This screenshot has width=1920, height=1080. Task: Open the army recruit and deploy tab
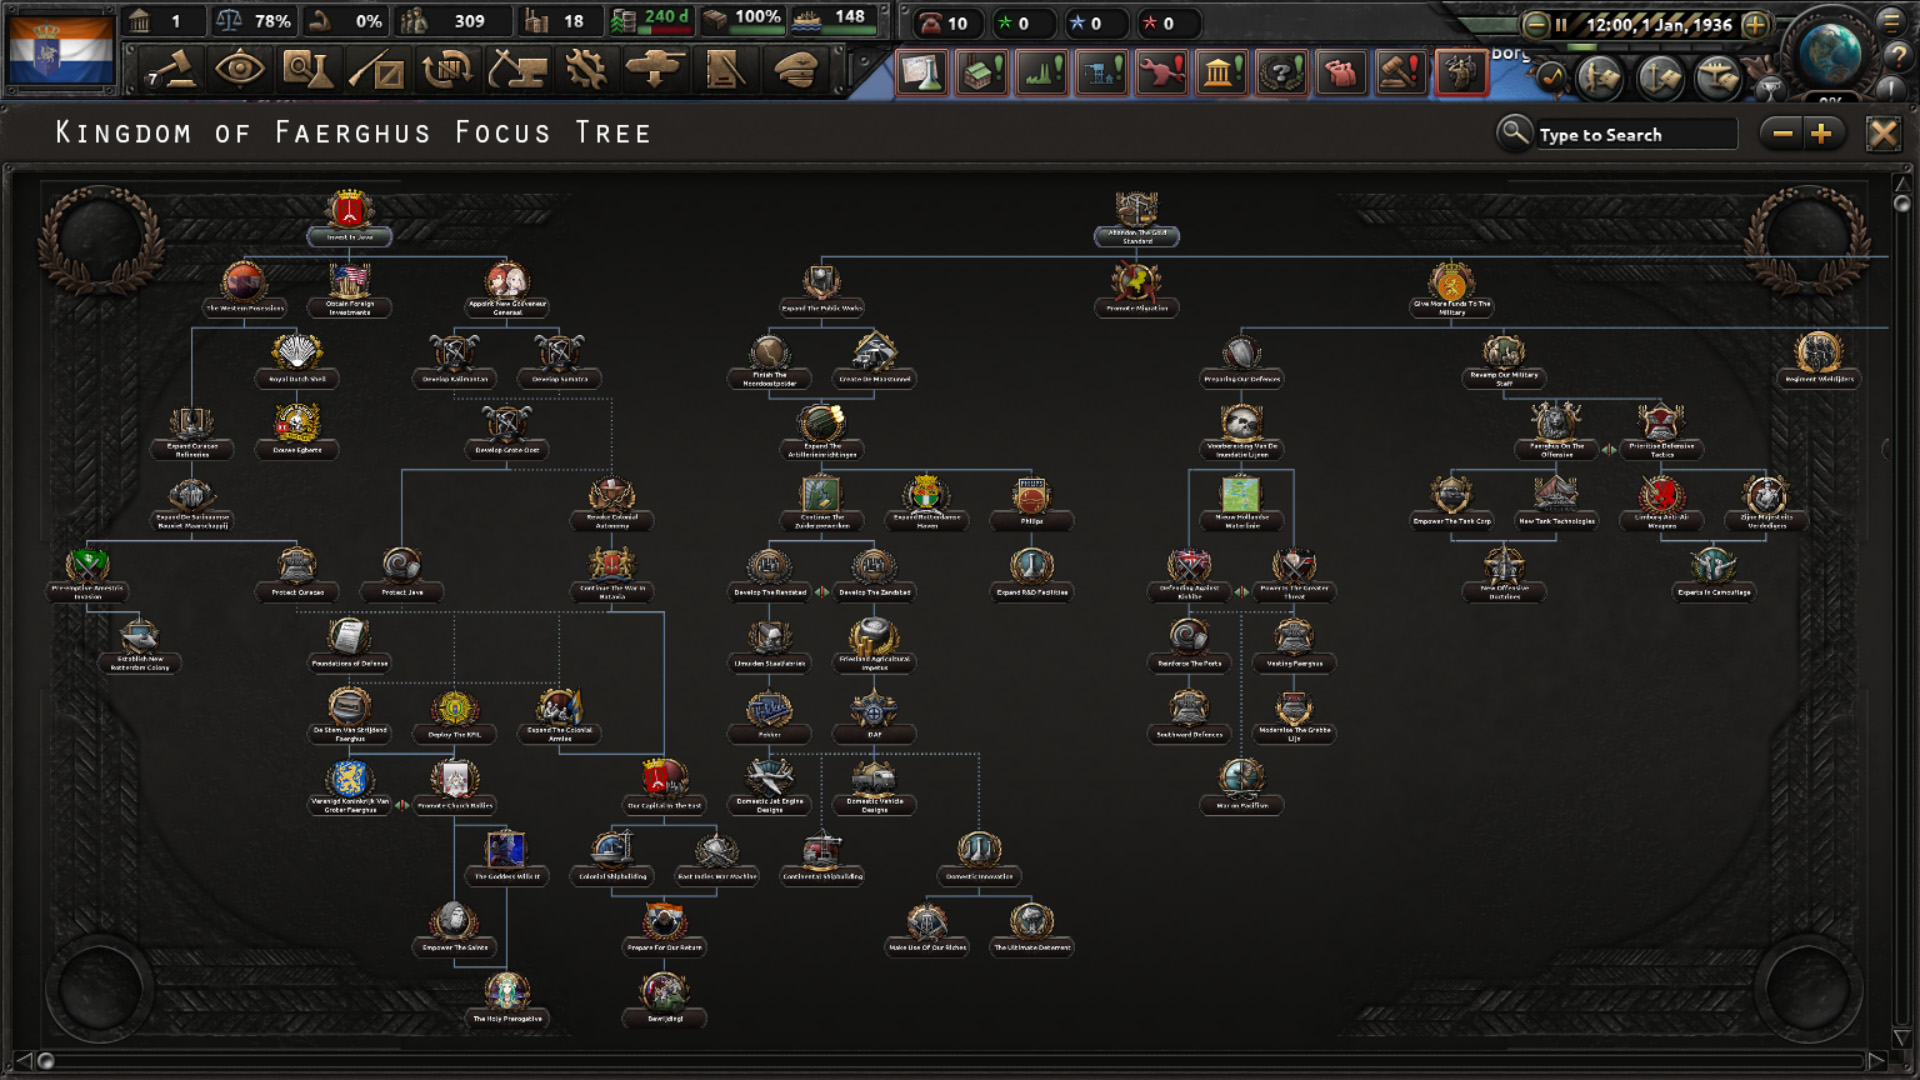pos(655,70)
